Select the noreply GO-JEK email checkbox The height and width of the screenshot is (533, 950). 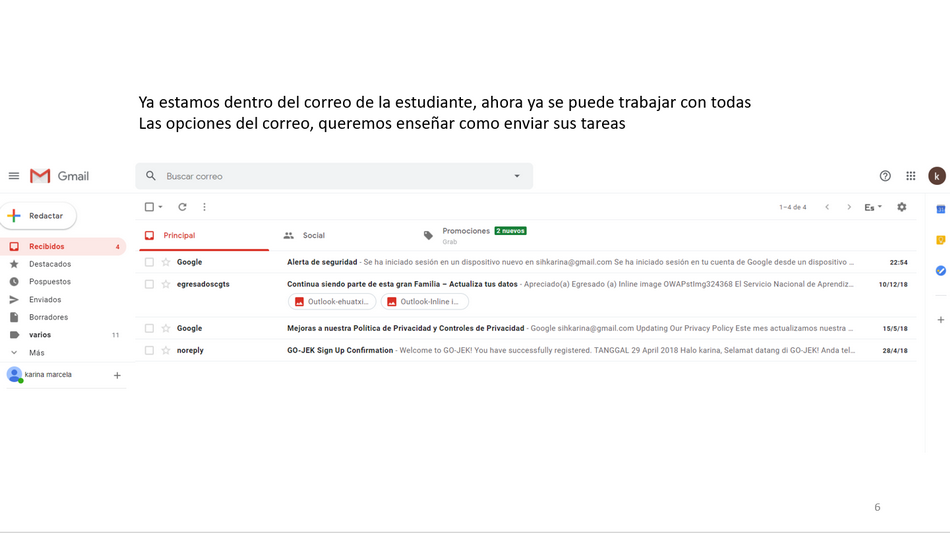pos(149,350)
